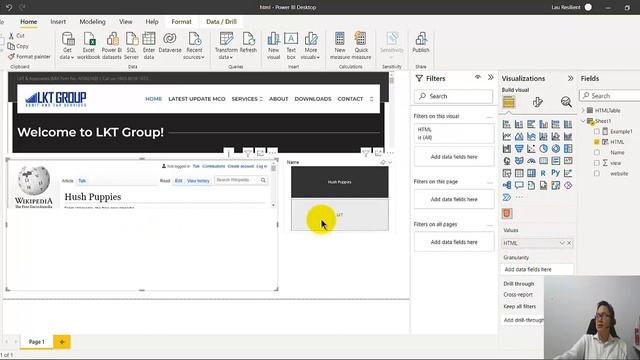This screenshot has height=360, width=640.
Task: Create a New measure
Action: (x=340, y=46)
